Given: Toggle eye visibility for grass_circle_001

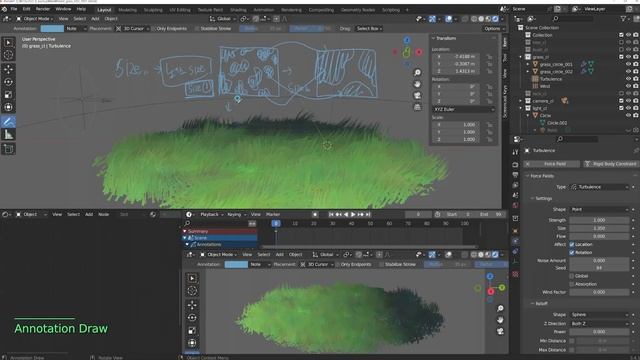Looking at the screenshot, I should click(x=629, y=64).
